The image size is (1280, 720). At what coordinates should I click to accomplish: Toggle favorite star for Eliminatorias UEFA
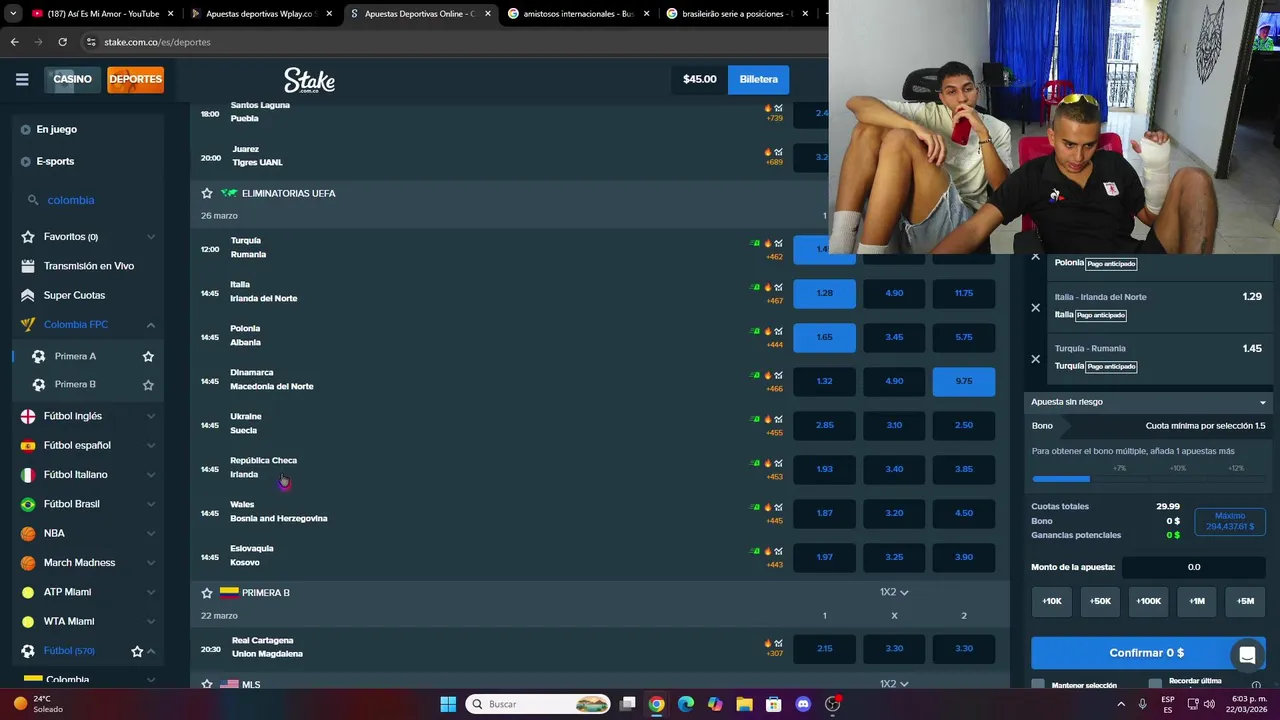tap(207, 193)
